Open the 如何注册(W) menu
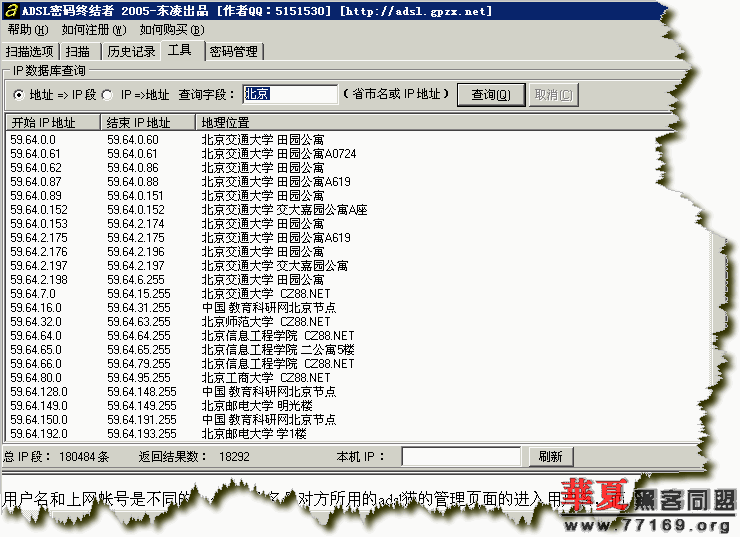The height and width of the screenshot is (537, 740). coord(93,30)
